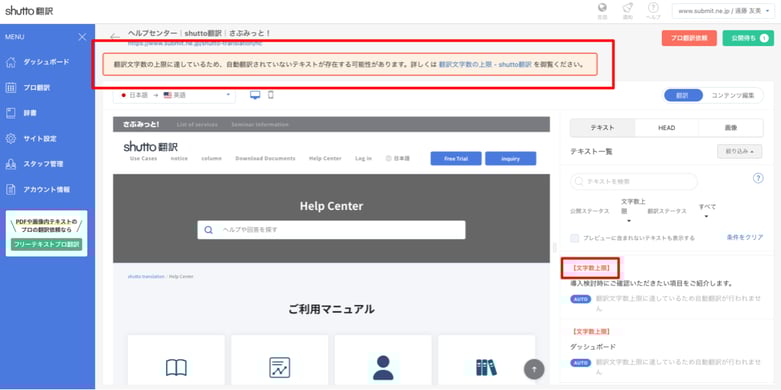Click the ヘルプや回答を探す search field
This screenshot has width=781, height=390.
pos(331,230)
